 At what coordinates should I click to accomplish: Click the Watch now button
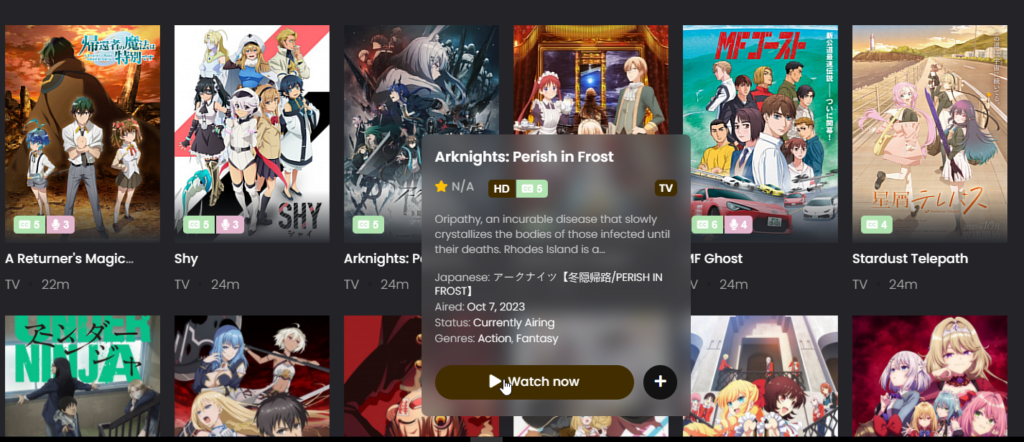click(534, 382)
